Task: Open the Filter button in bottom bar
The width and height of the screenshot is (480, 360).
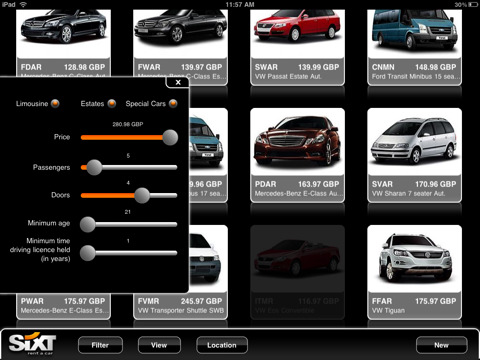Action: [x=100, y=345]
